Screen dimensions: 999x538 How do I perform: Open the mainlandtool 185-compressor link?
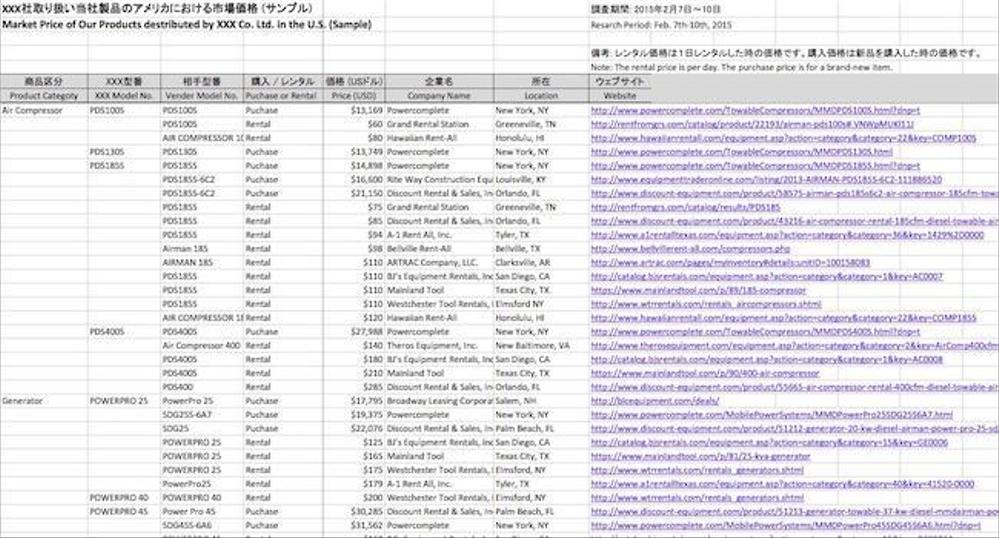coord(698,290)
